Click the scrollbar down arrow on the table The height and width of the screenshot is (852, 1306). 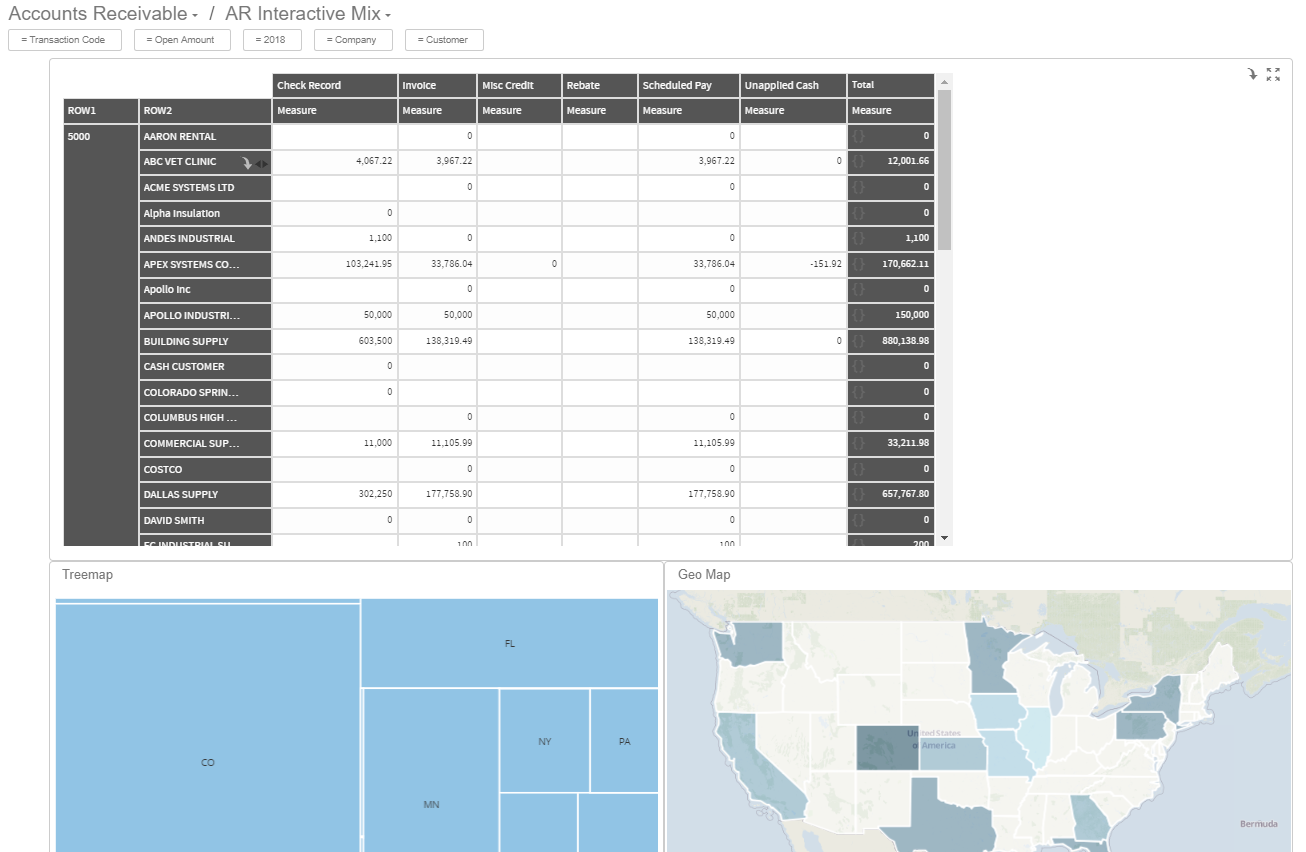[x=944, y=538]
